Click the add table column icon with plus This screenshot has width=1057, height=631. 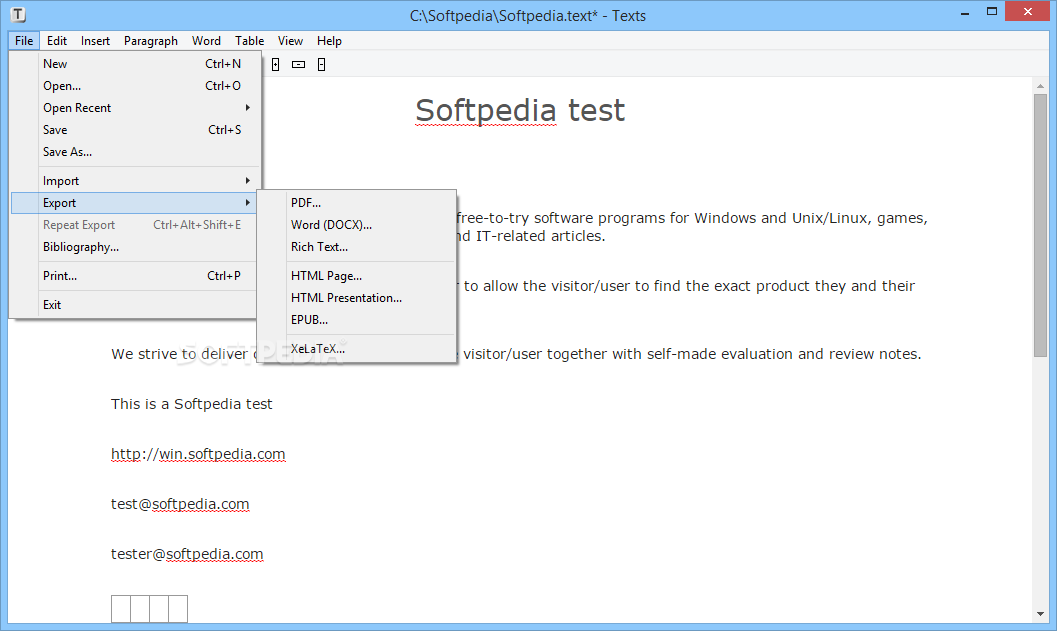point(276,65)
